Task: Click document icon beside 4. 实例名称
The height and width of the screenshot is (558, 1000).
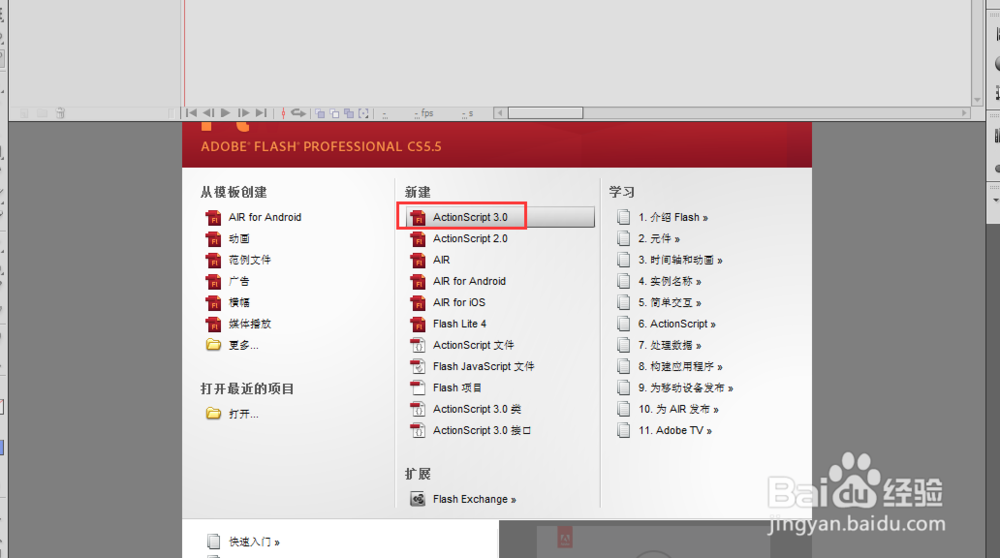Action: click(623, 281)
